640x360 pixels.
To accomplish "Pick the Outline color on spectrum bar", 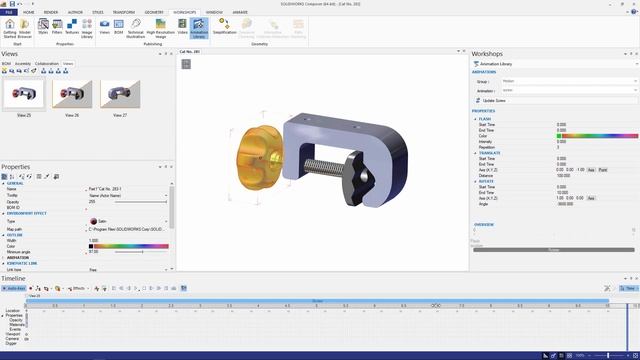I will tap(131, 246).
